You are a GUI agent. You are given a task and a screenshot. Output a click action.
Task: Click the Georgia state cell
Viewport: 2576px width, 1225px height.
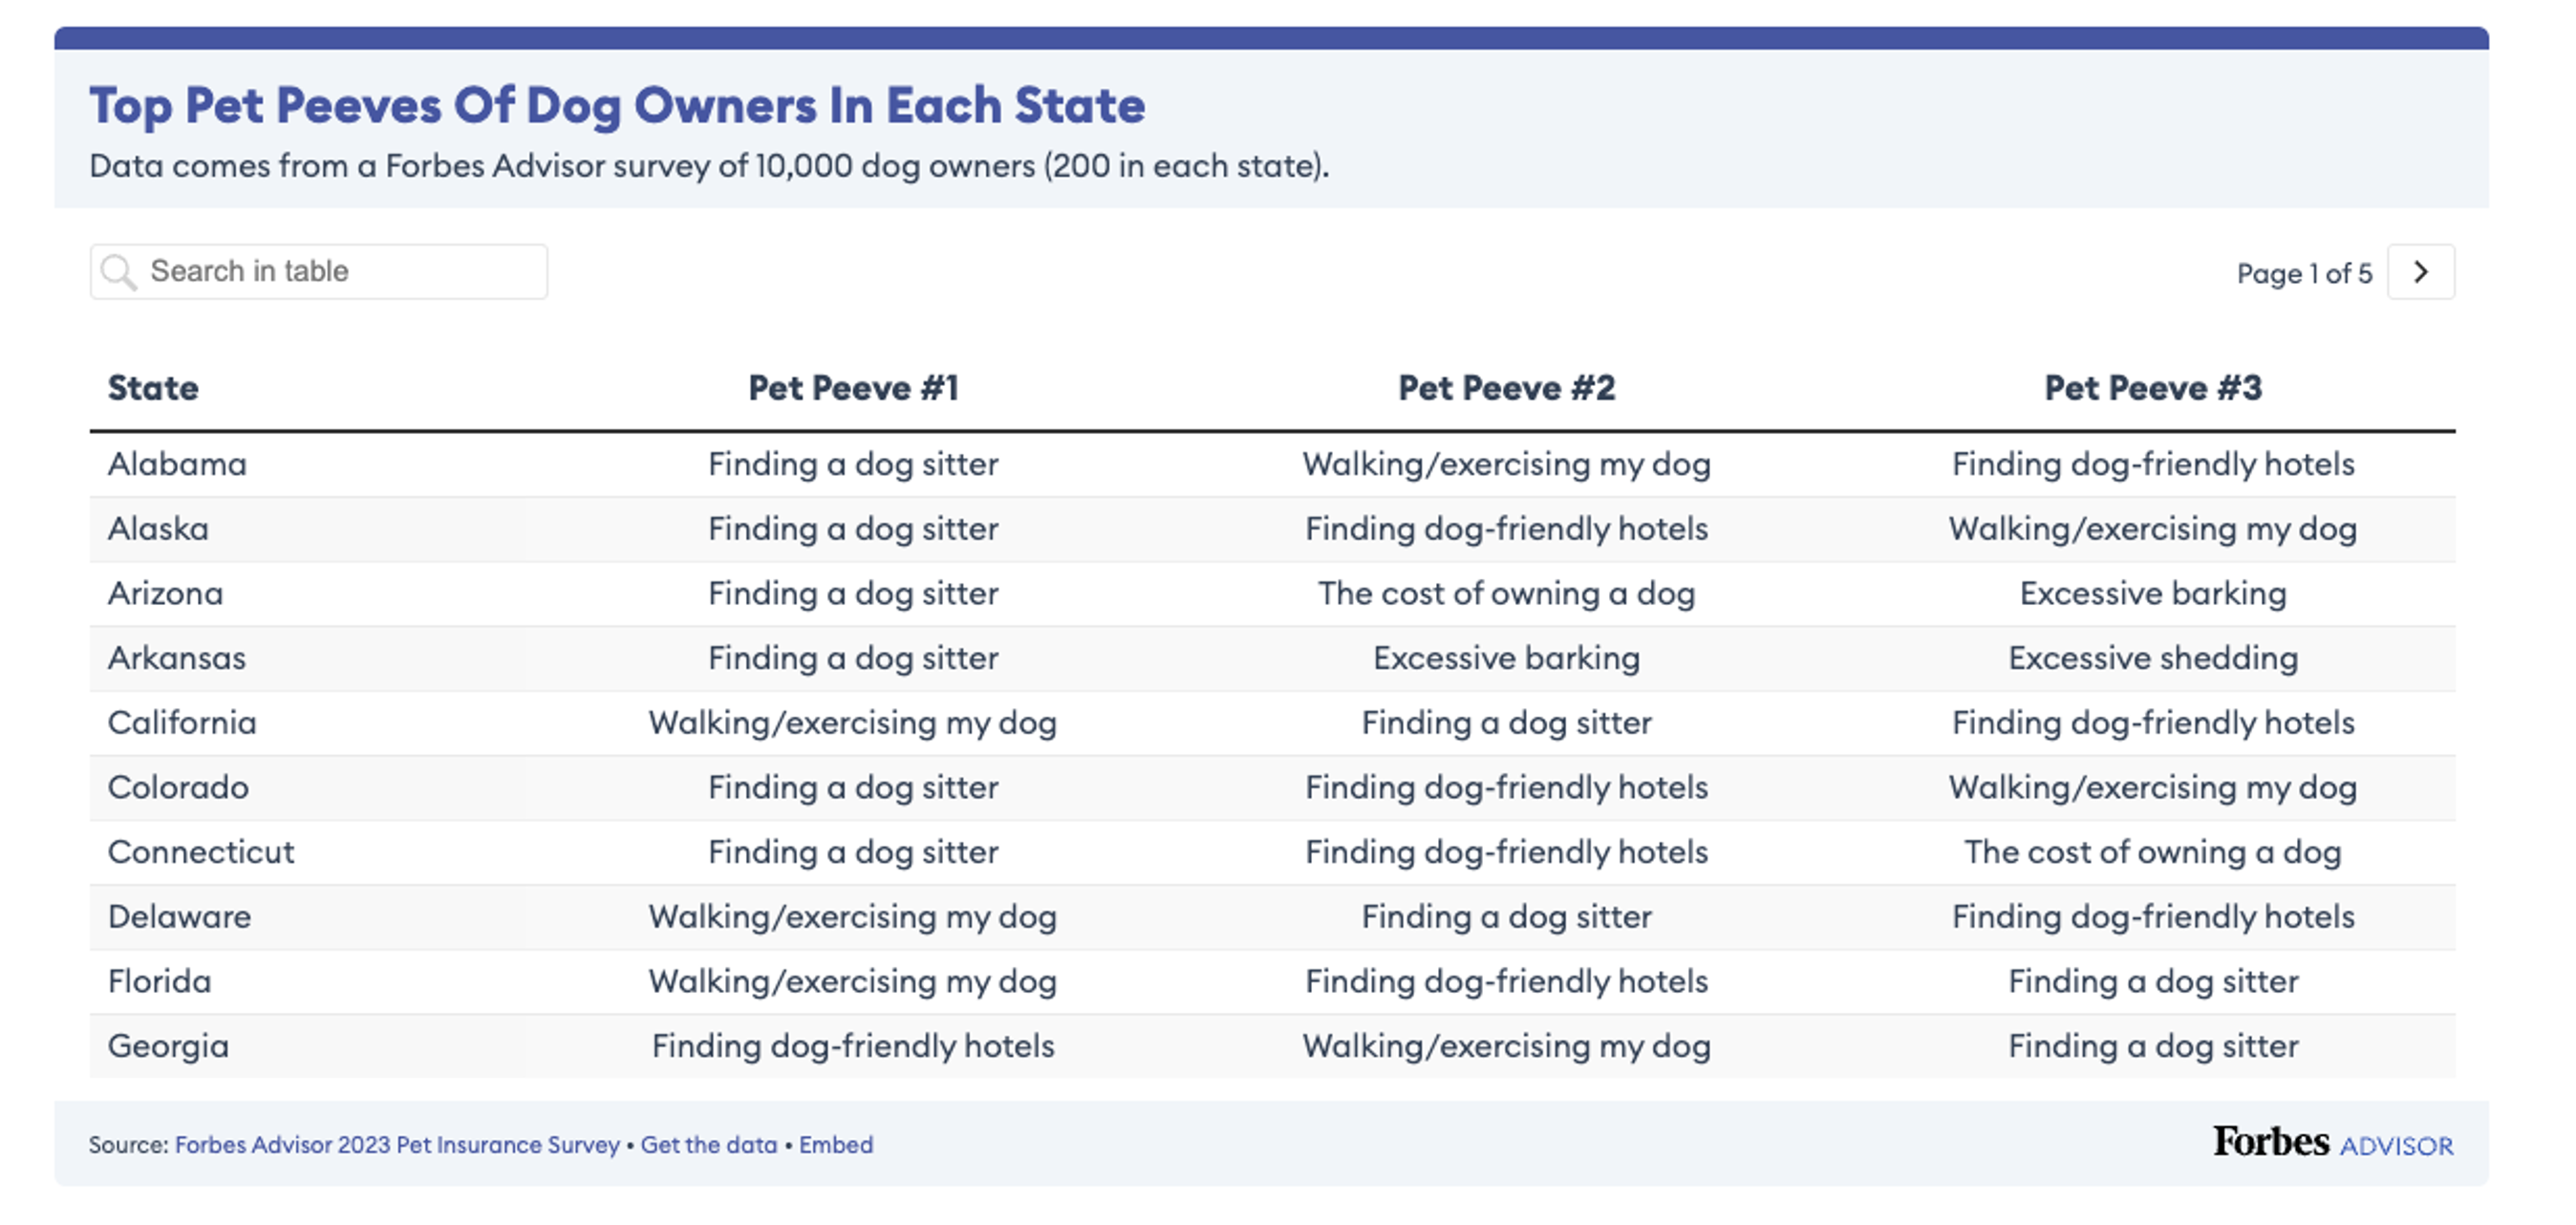(x=168, y=1046)
